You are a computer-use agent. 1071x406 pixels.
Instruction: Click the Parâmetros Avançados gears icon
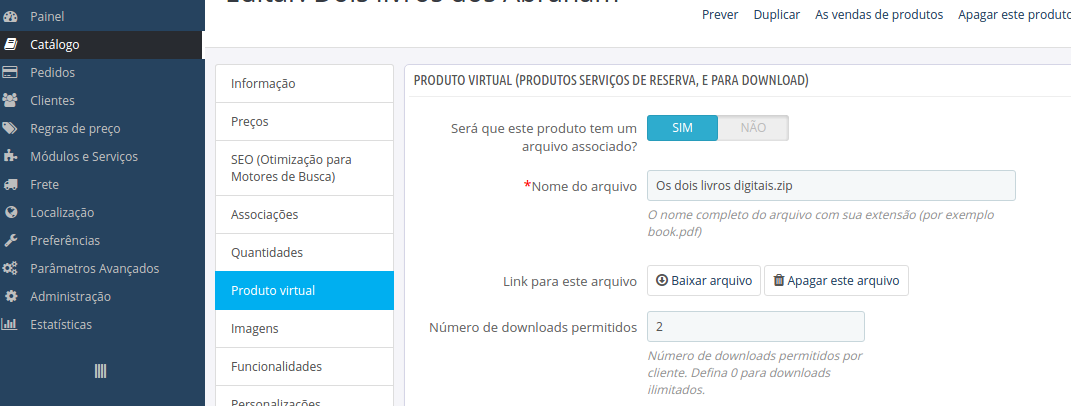click(10, 269)
